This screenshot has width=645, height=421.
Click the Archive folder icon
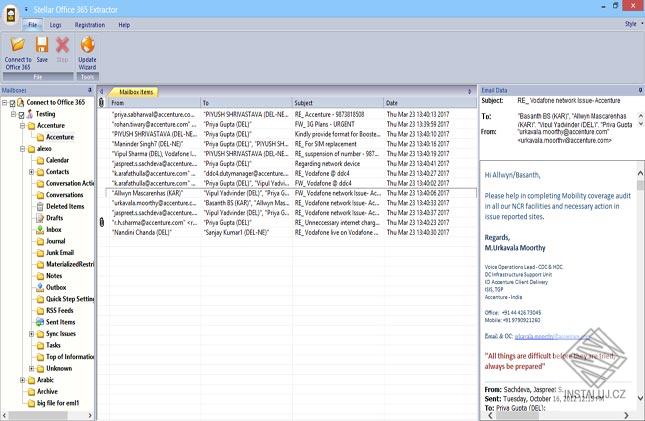[x=31, y=391]
